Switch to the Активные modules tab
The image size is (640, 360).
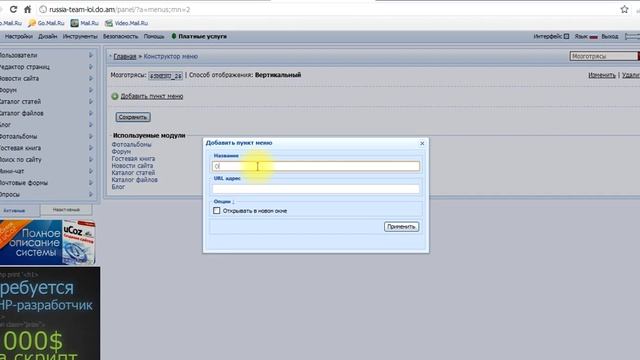pyautogui.click(x=15, y=211)
